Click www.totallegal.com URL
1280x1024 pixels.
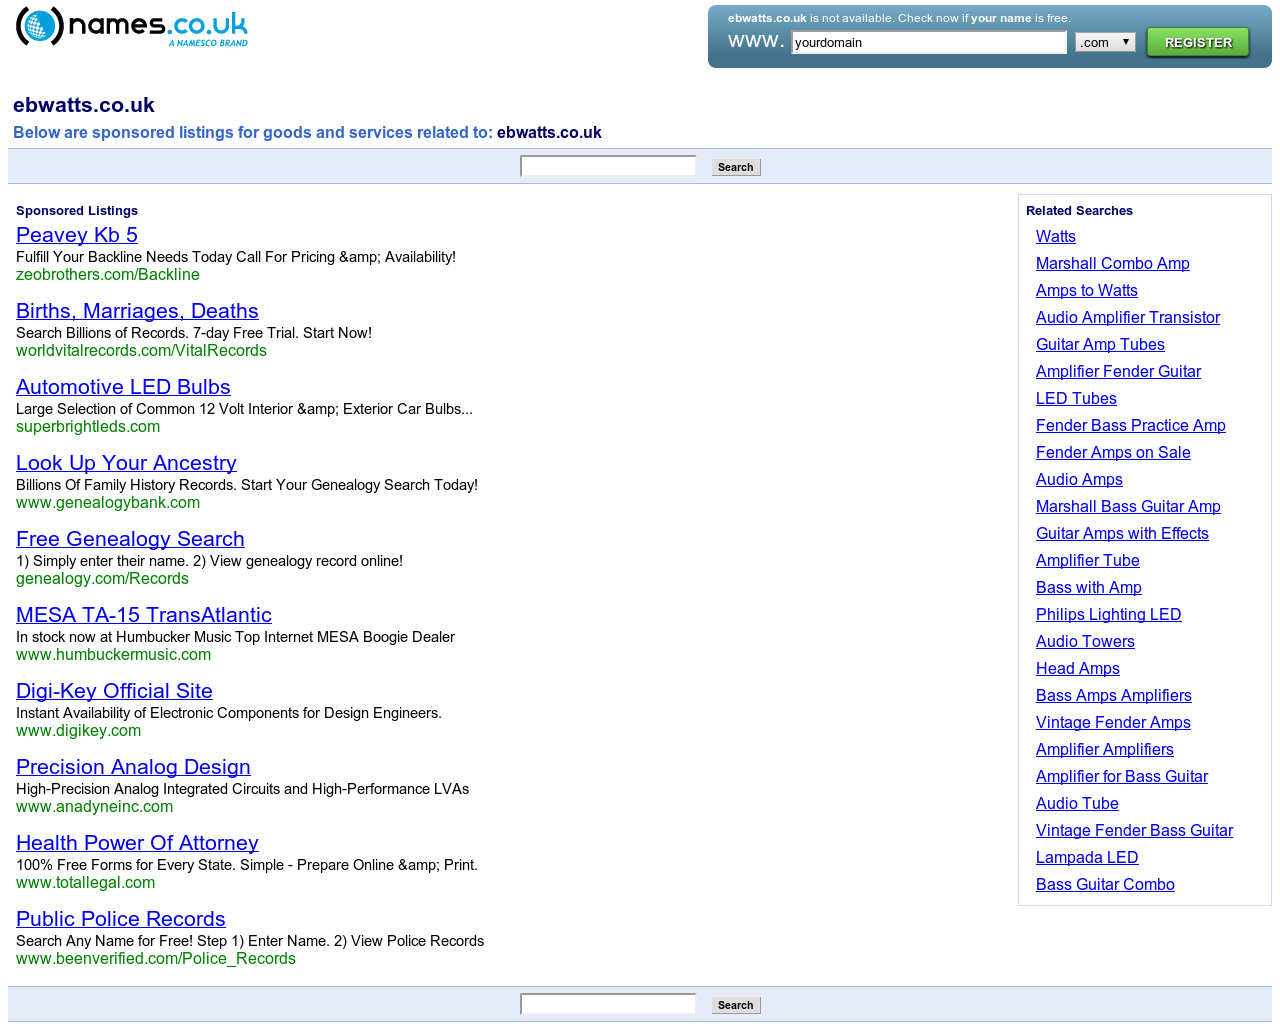[x=86, y=883]
